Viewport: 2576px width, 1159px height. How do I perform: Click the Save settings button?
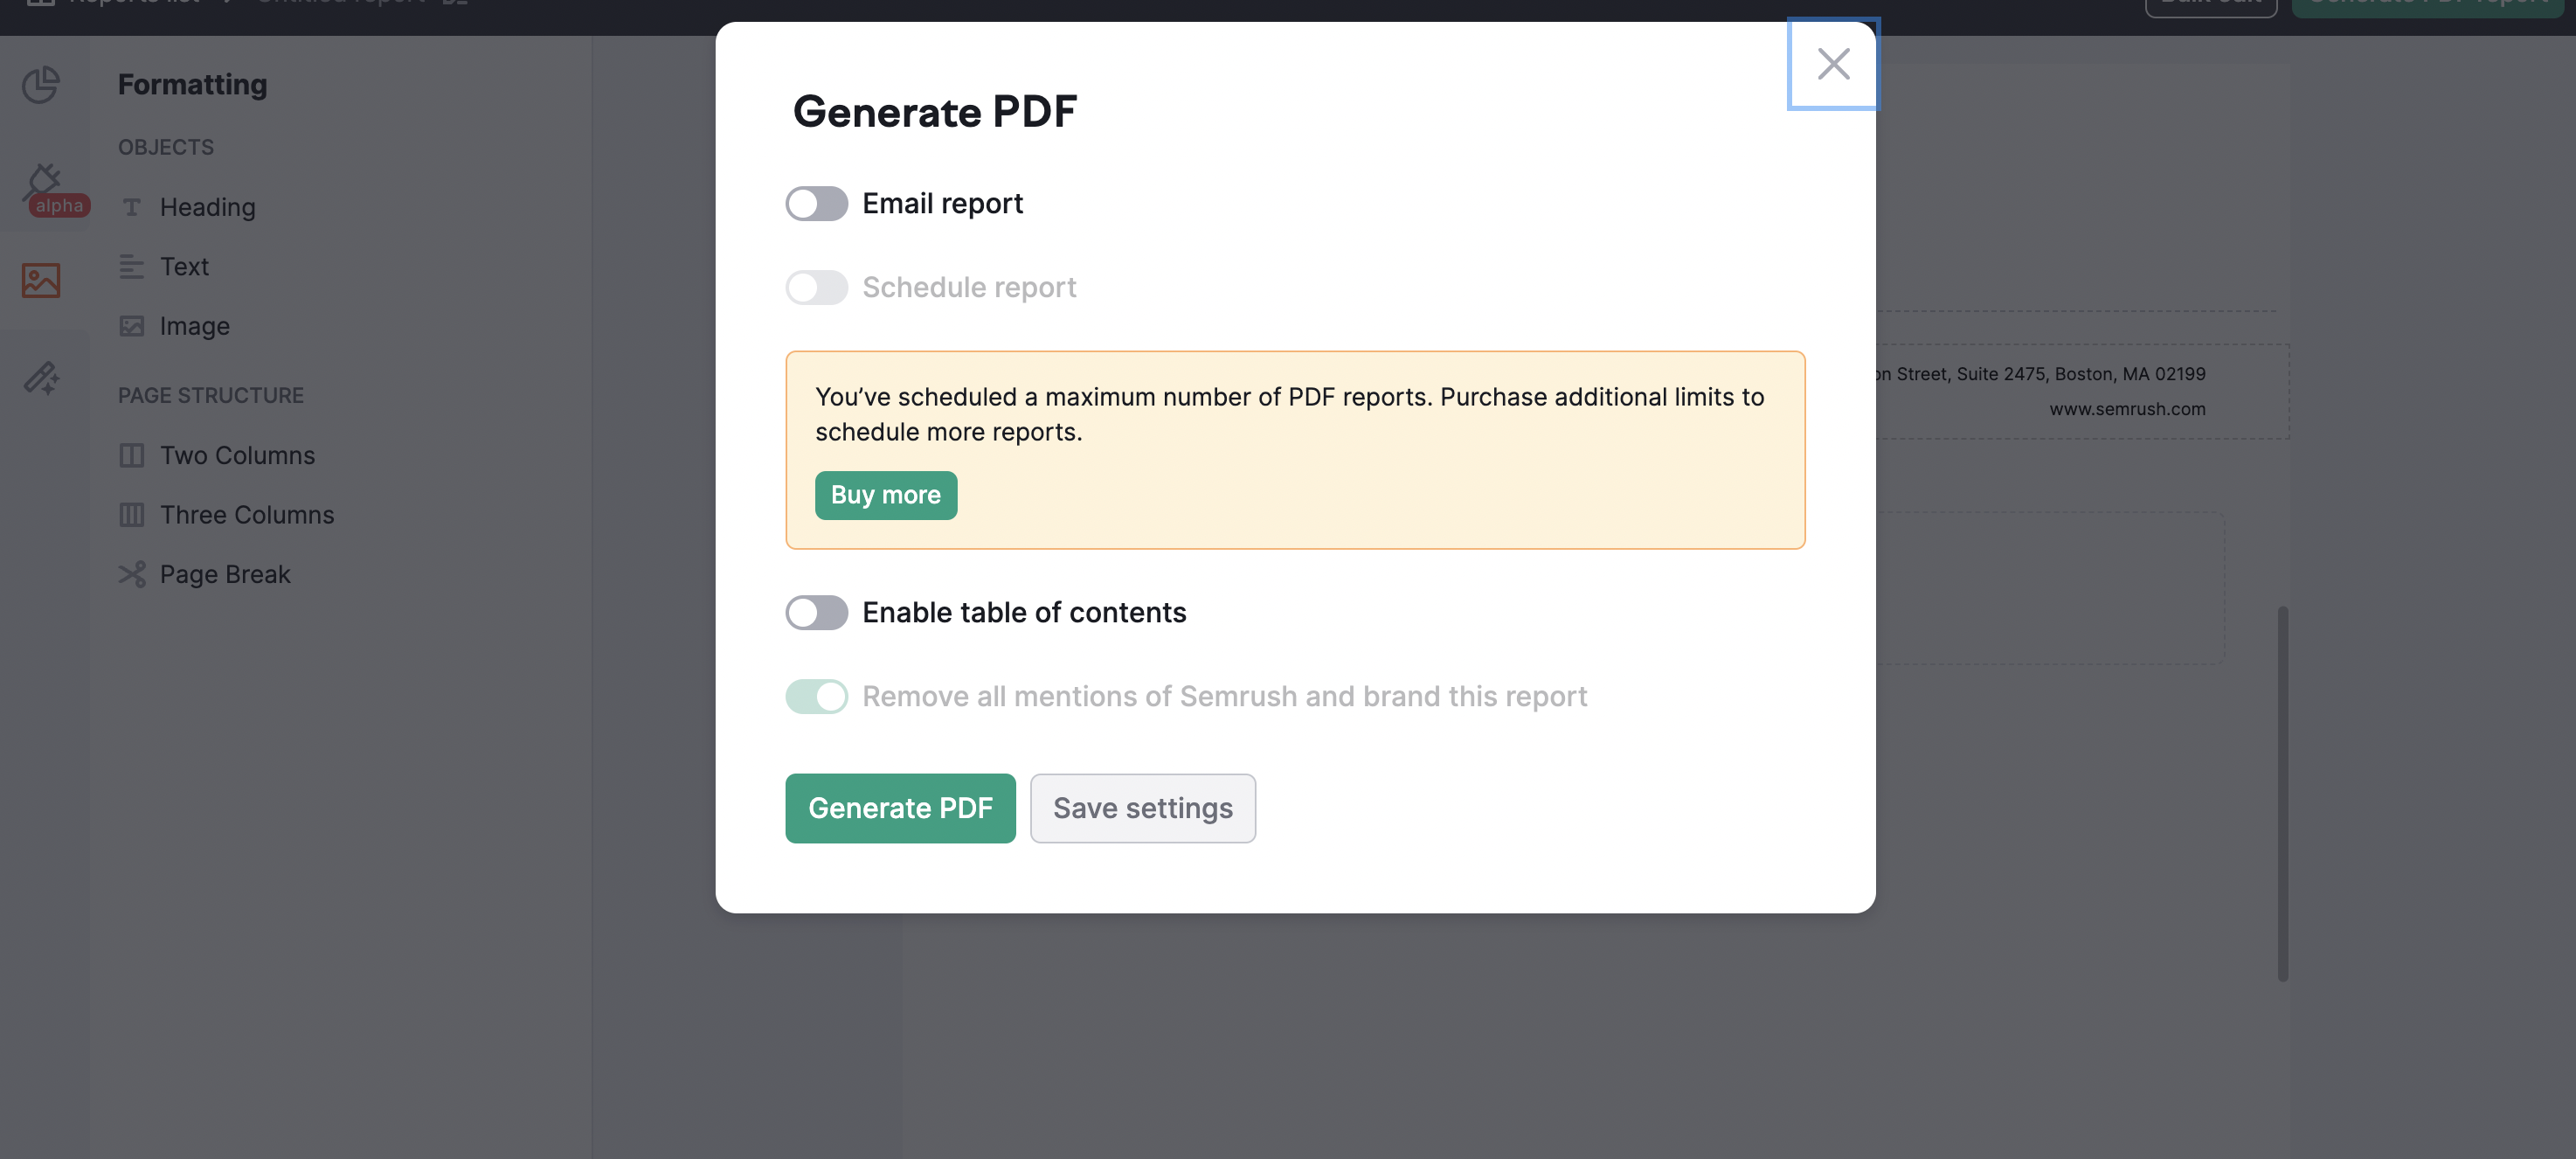(1142, 807)
